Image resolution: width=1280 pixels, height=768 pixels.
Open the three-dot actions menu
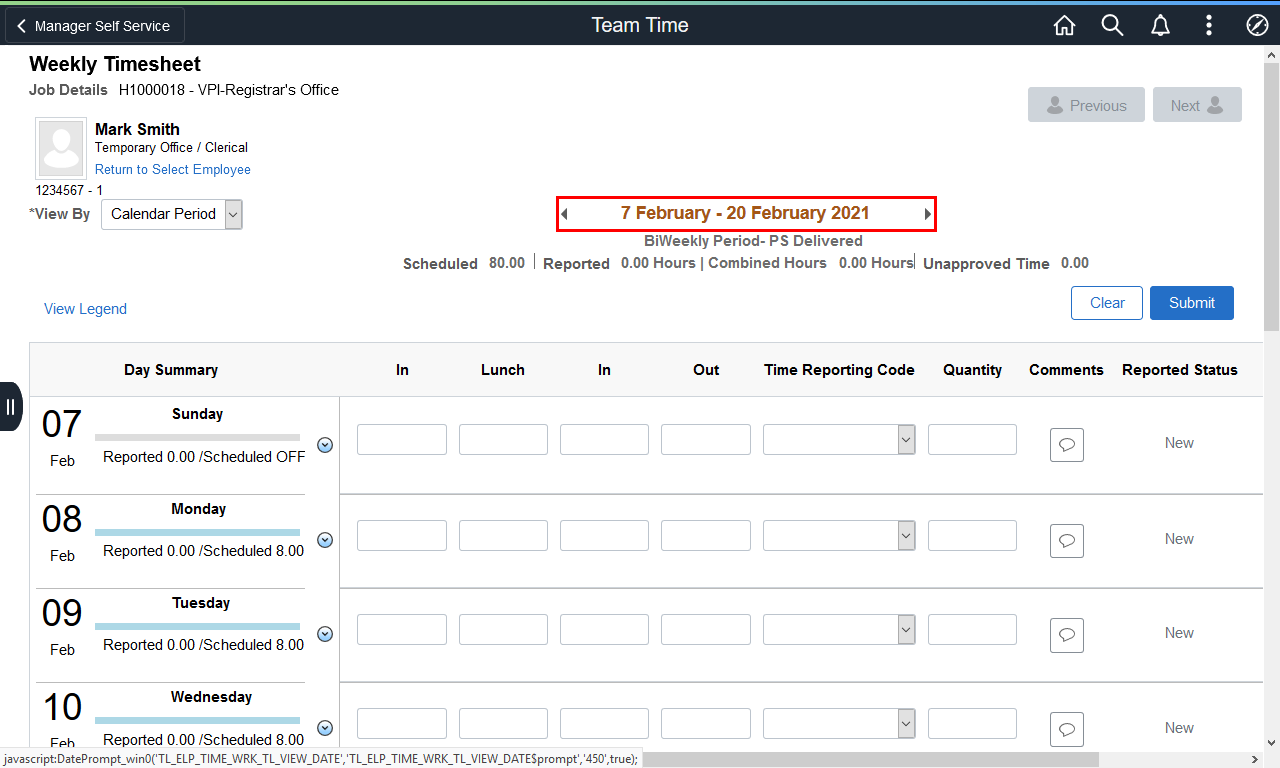[1209, 26]
